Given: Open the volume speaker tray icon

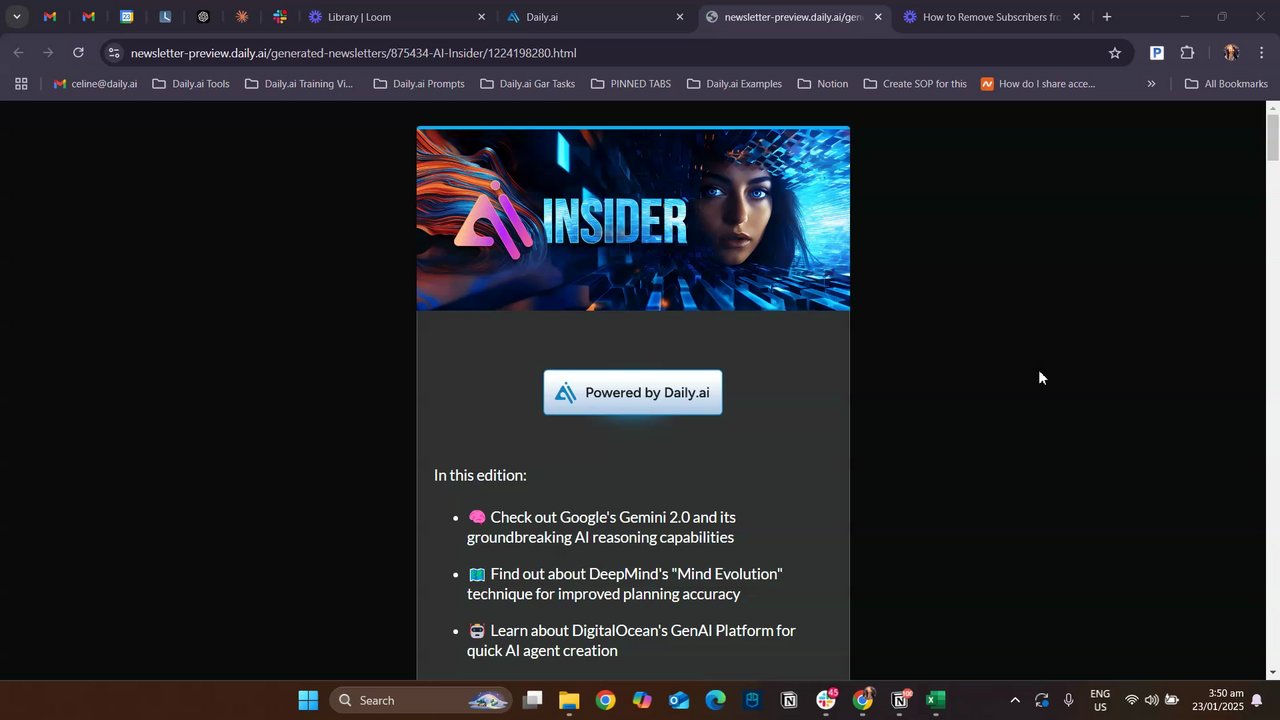Looking at the screenshot, I should (1151, 700).
